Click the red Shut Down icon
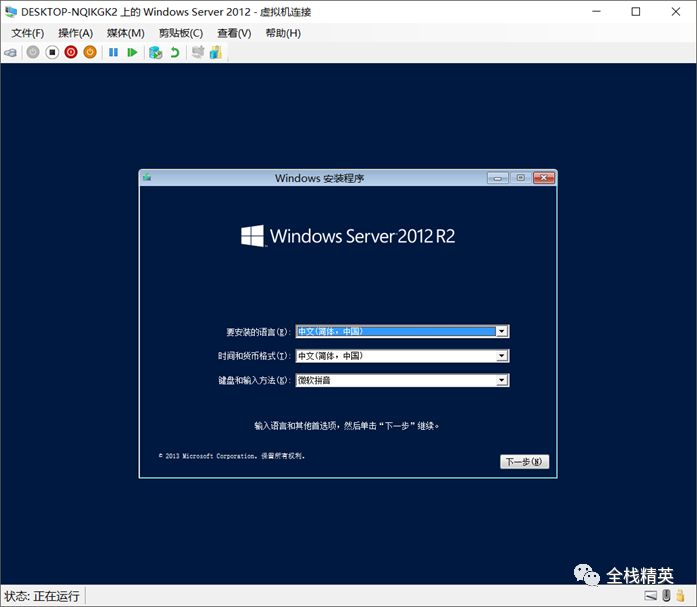697x607 pixels. pyautogui.click(x=71, y=52)
